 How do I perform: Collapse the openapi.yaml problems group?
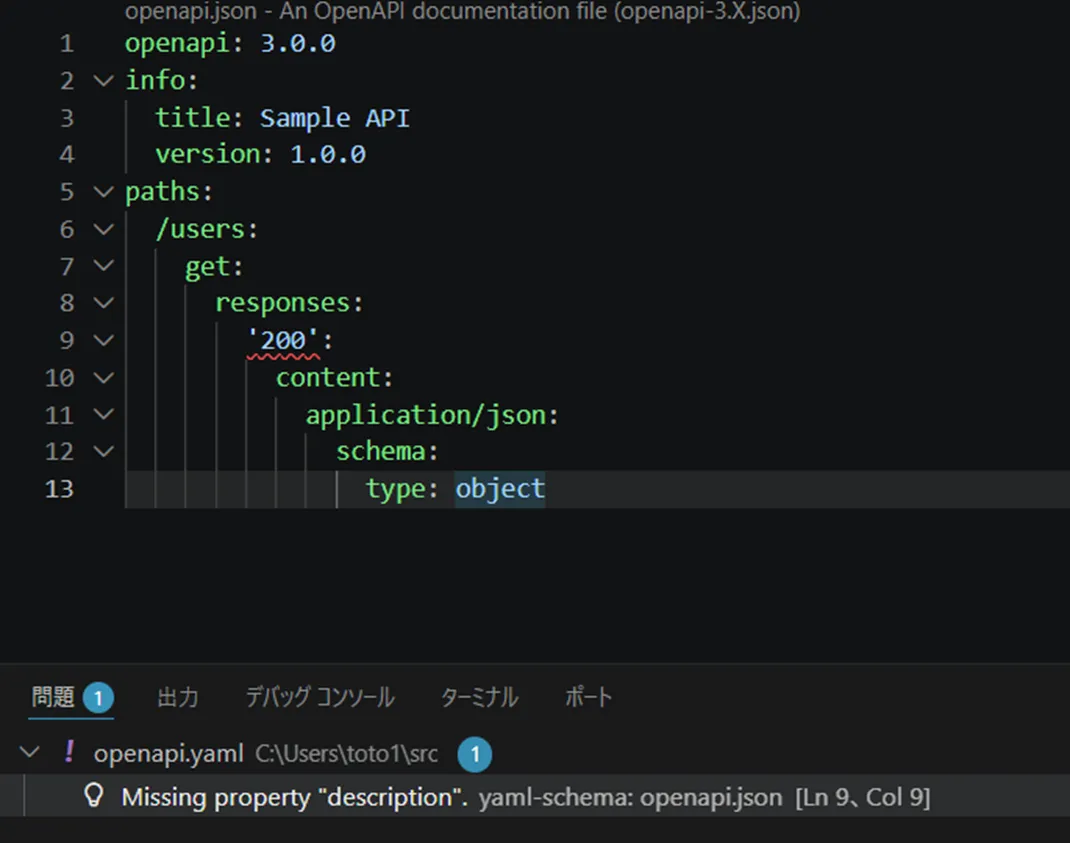coord(30,752)
